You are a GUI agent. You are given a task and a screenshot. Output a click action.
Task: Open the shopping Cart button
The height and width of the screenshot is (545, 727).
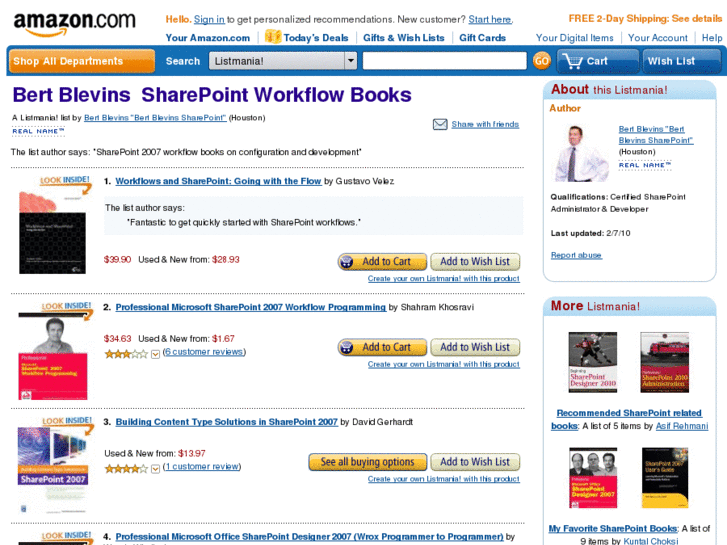597,61
